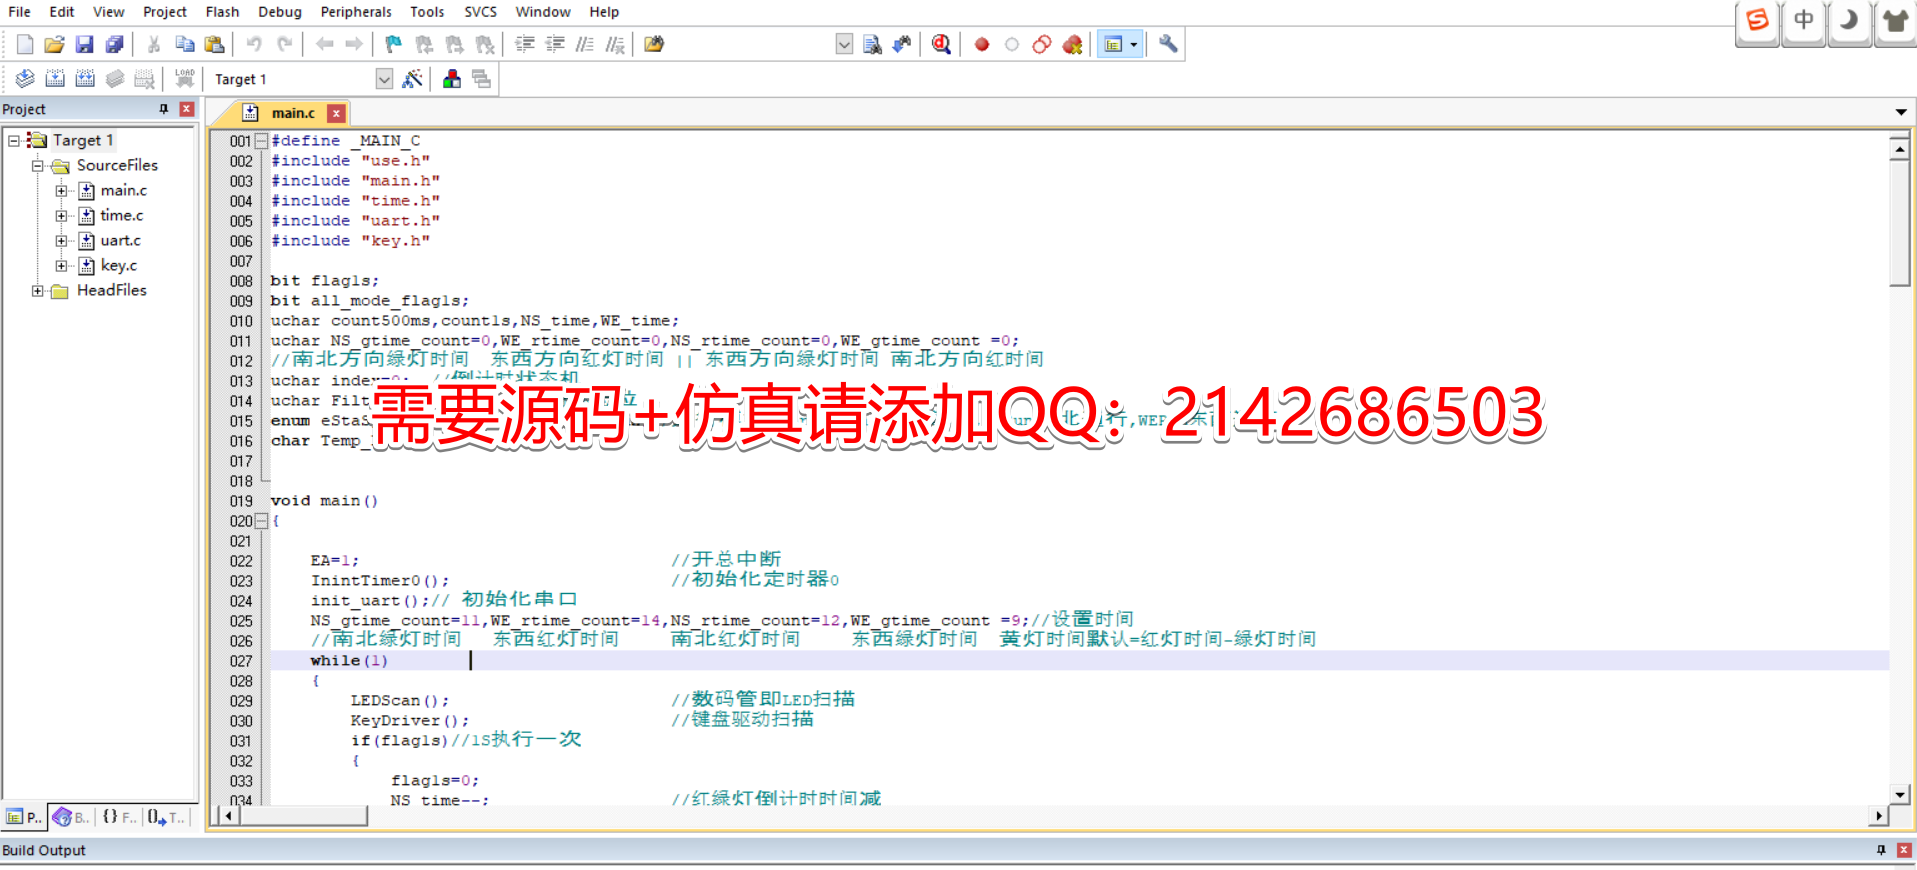This screenshot has width=1917, height=870.
Task: Pin the Project panel
Action: click(164, 109)
